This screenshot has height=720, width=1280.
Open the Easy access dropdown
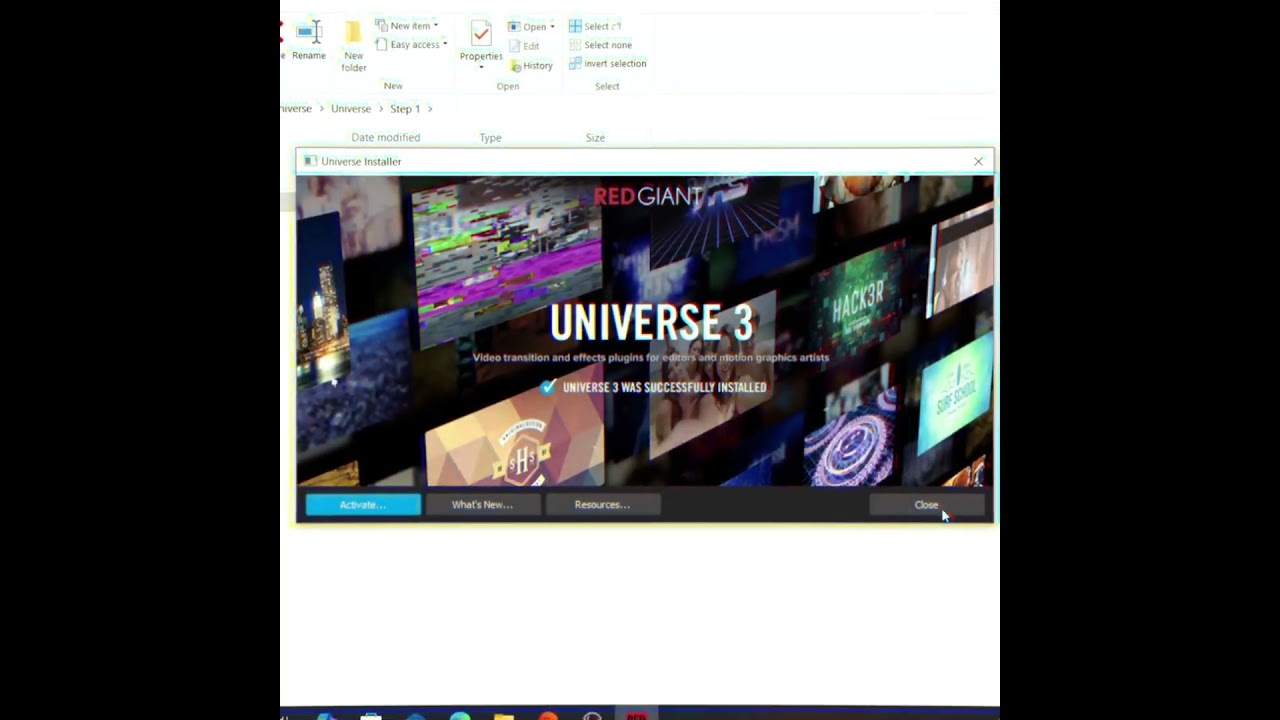[411, 44]
